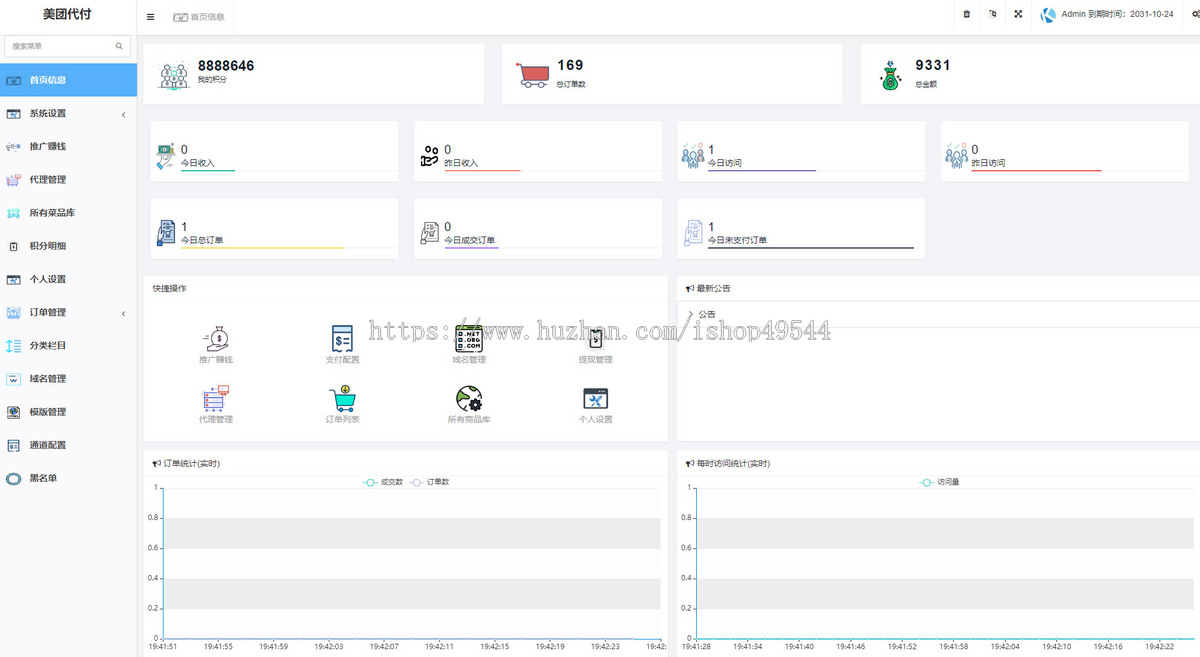The height and width of the screenshot is (657, 1200).
Task: Toggle fullscreen with the four-arrows icon
Action: pyautogui.click(x=1018, y=14)
